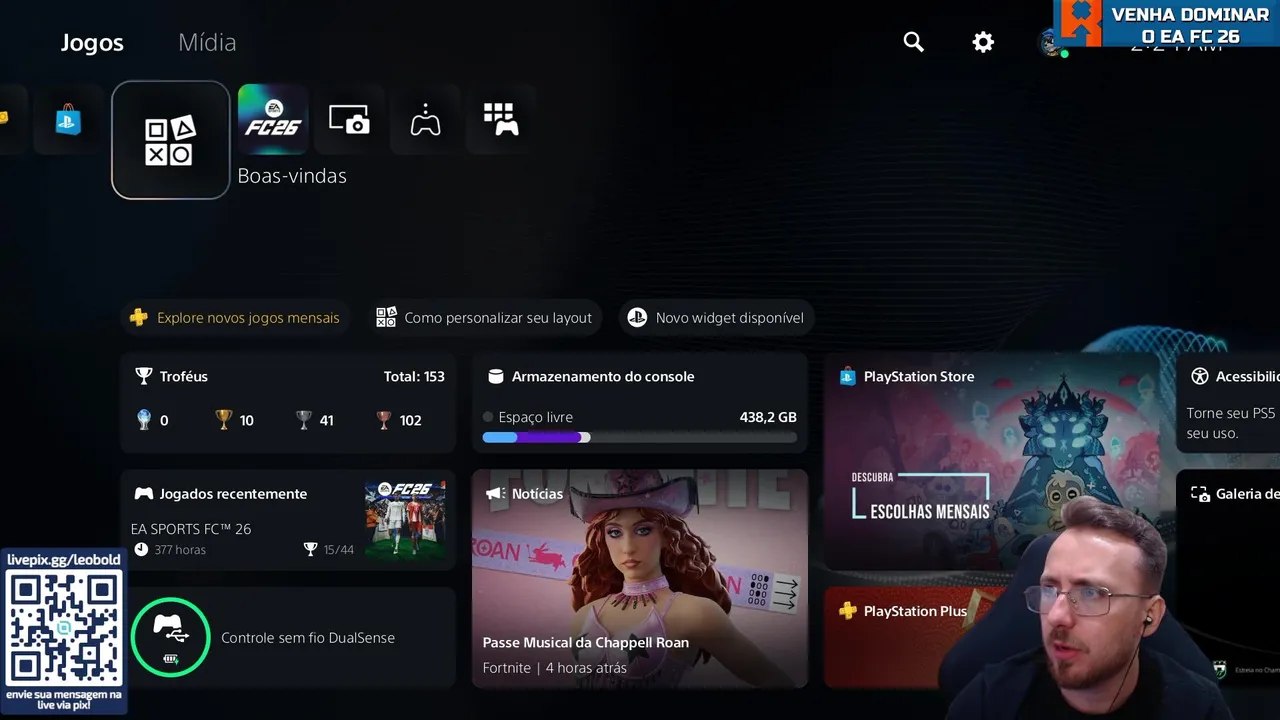Click the silver trophy count icon

[304, 420]
